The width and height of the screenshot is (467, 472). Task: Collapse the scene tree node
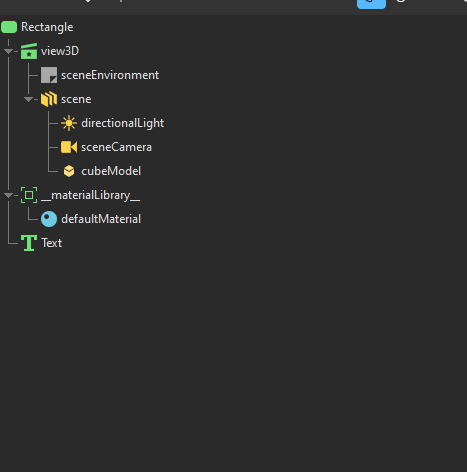click(28, 99)
